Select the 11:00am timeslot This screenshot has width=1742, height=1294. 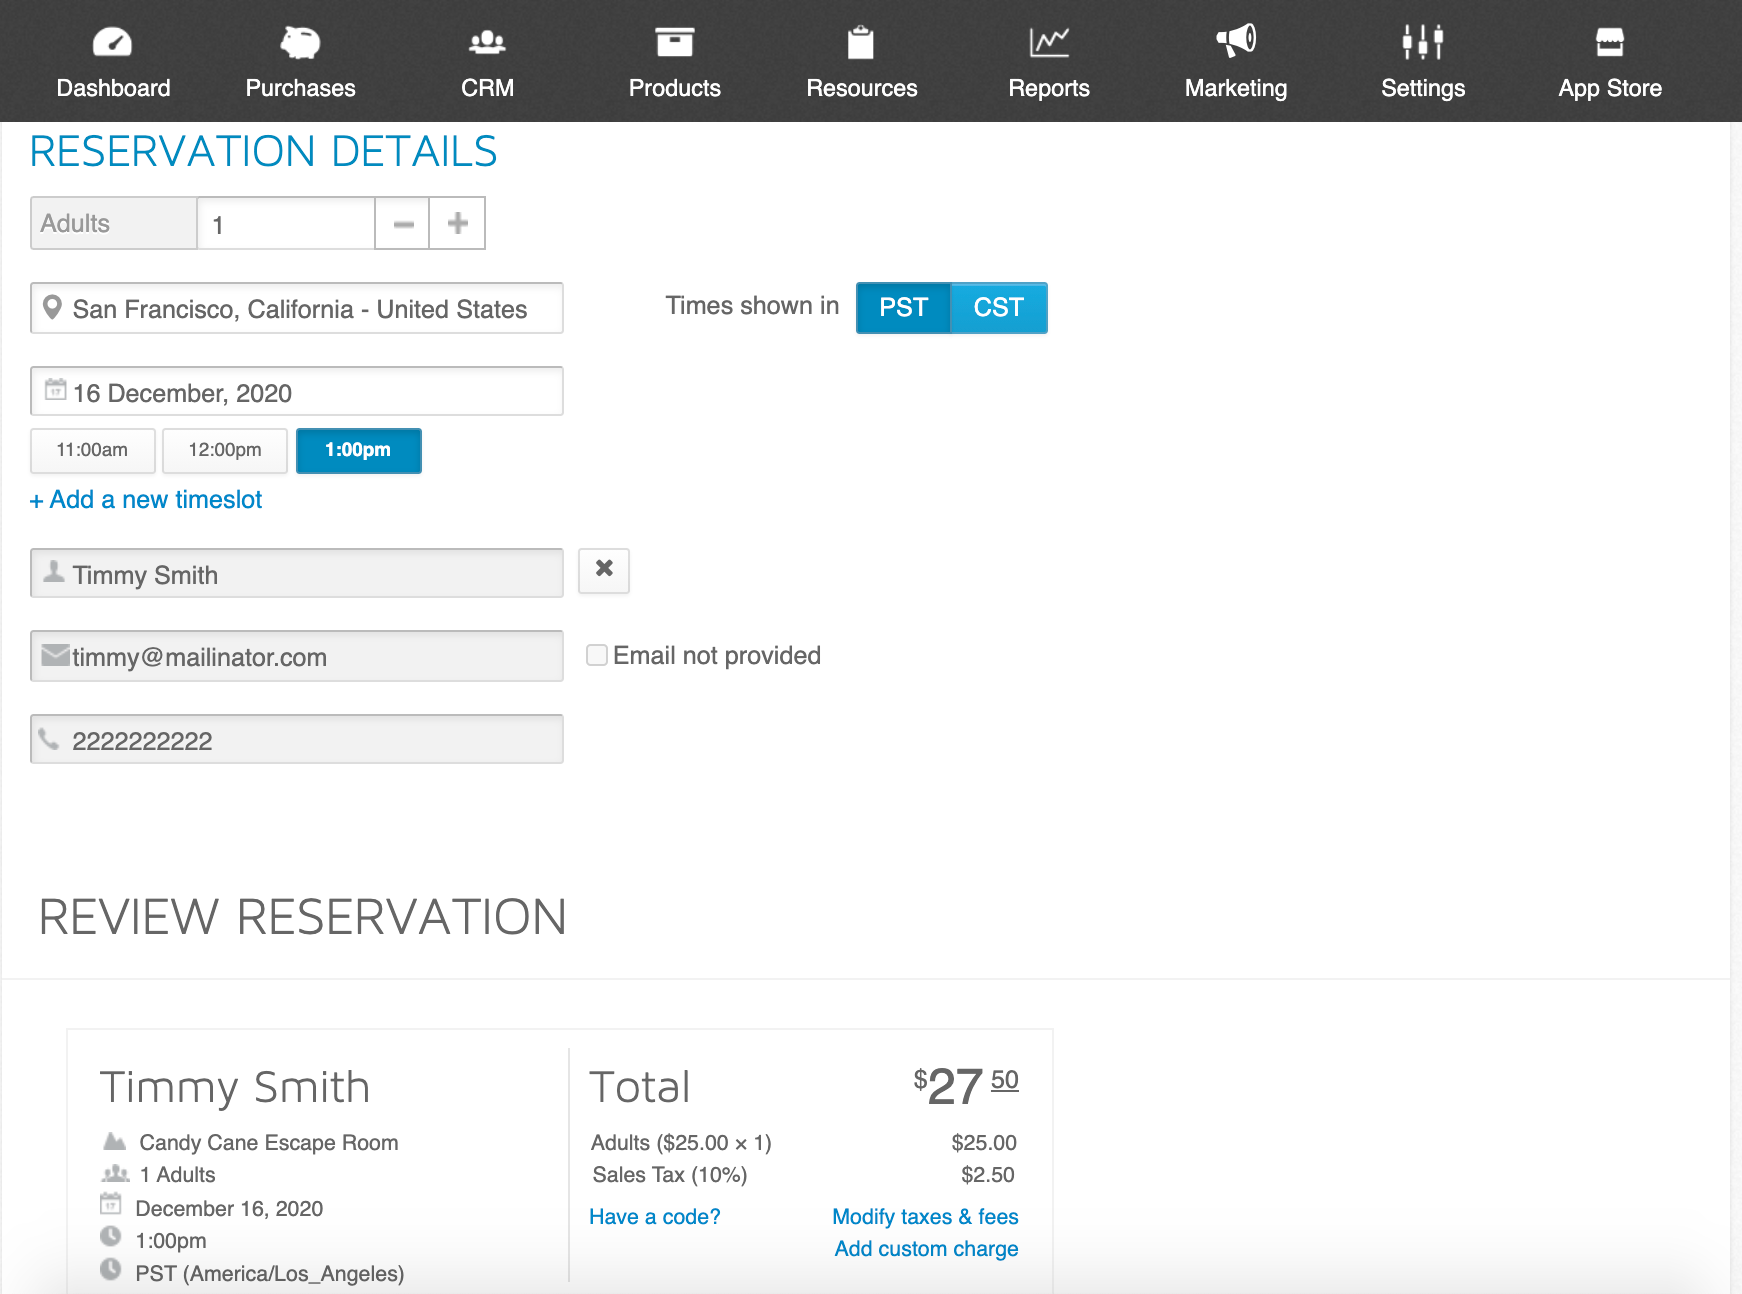coord(92,450)
